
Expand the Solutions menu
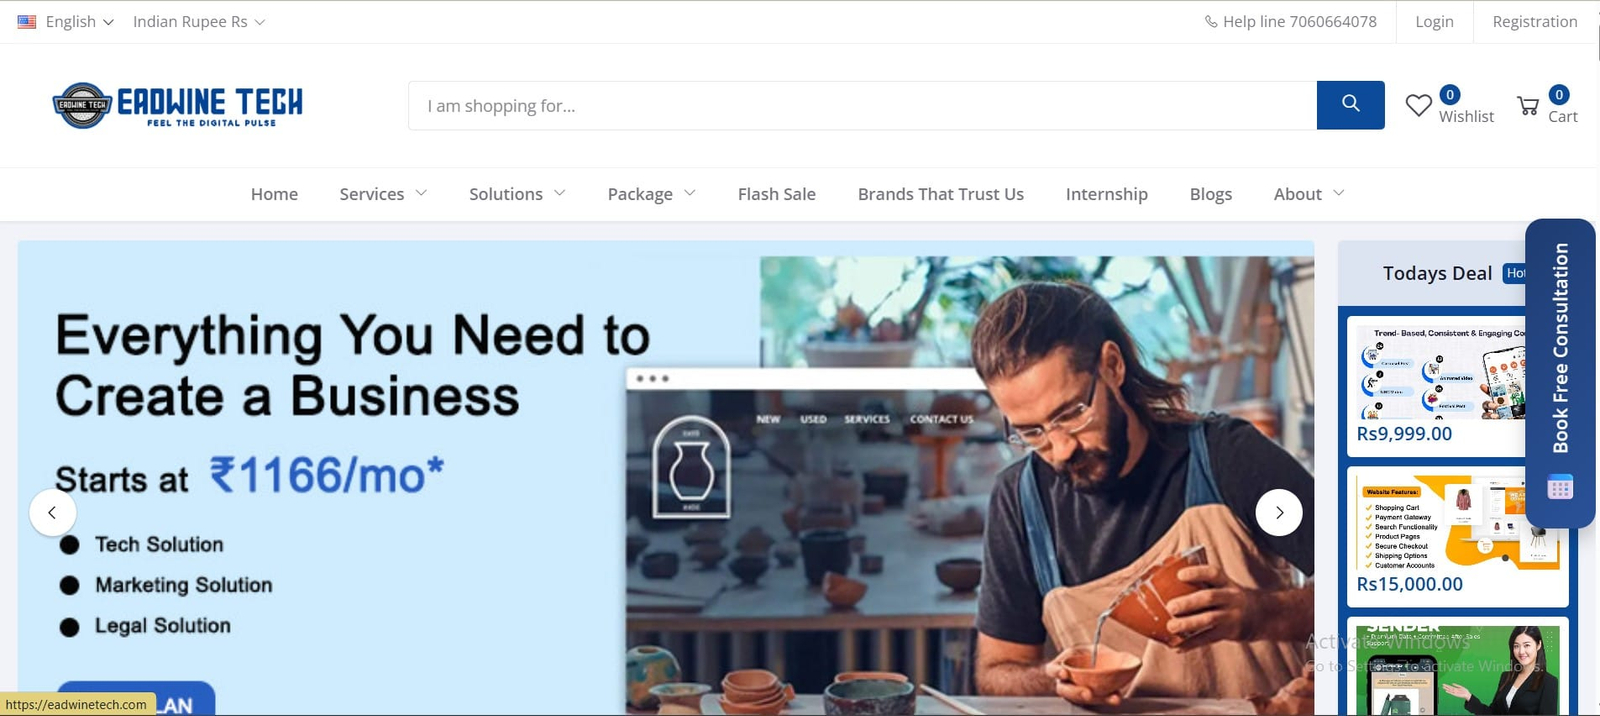517,194
